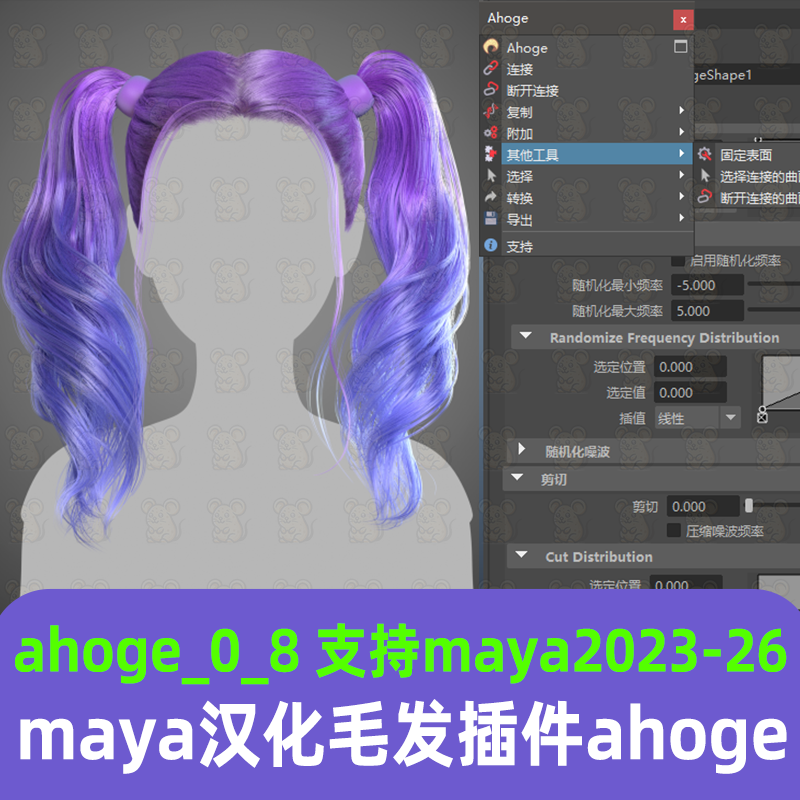800x800 pixels.
Task: Click the 选定值 field showing 0.000
Action: tap(690, 392)
